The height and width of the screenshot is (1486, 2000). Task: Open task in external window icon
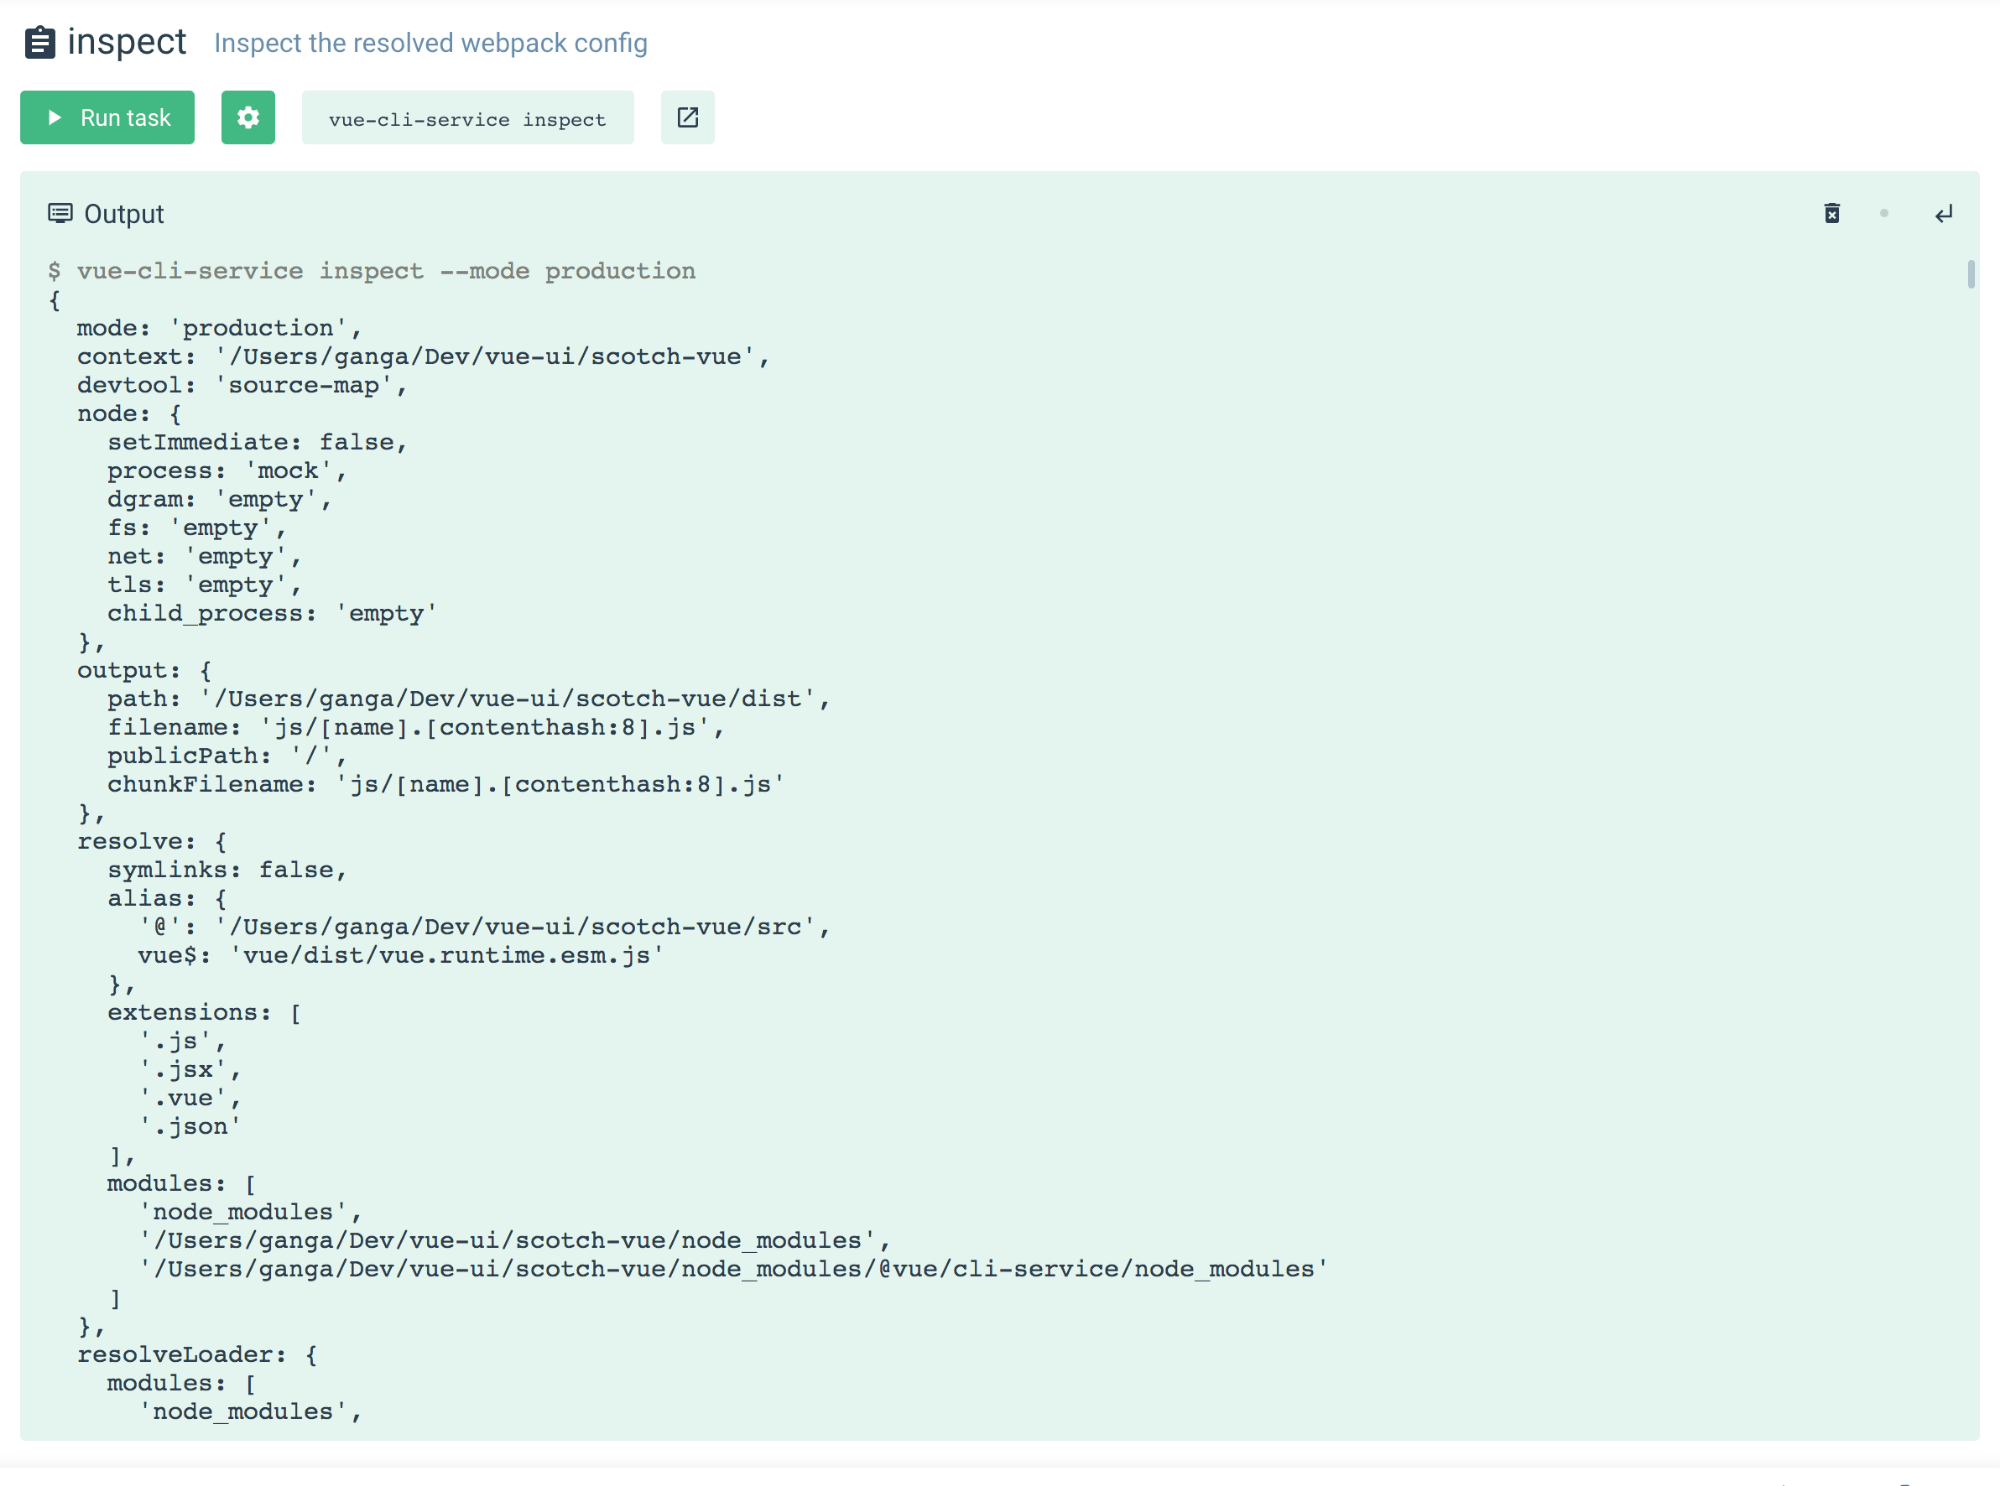[x=688, y=118]
